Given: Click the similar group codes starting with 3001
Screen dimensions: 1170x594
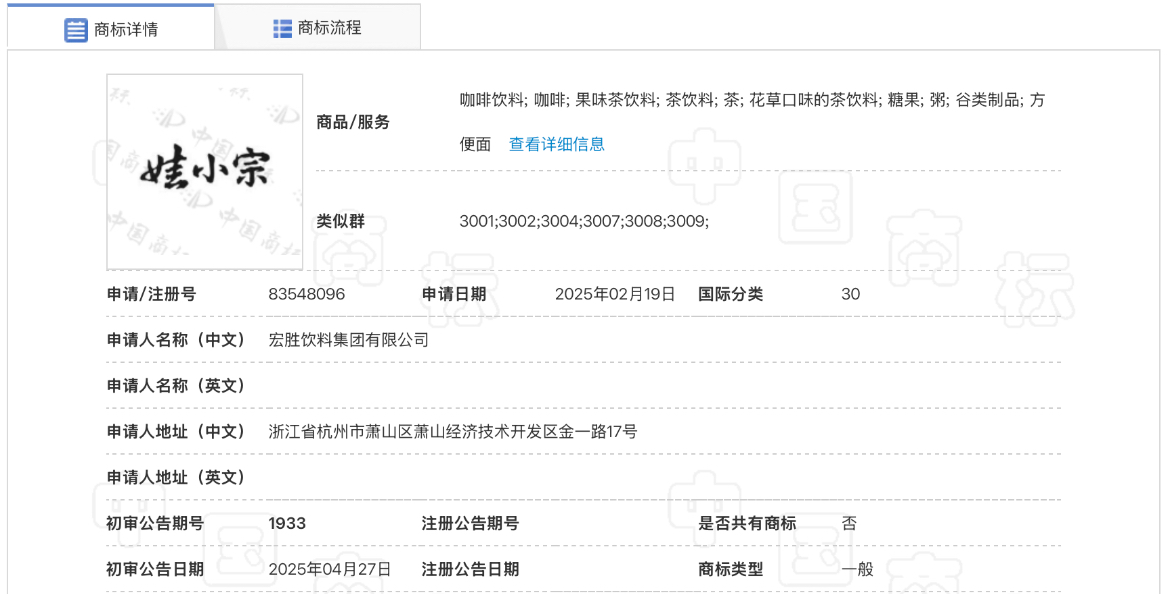Looking at the screenshot, I should [x=584, y=222].
